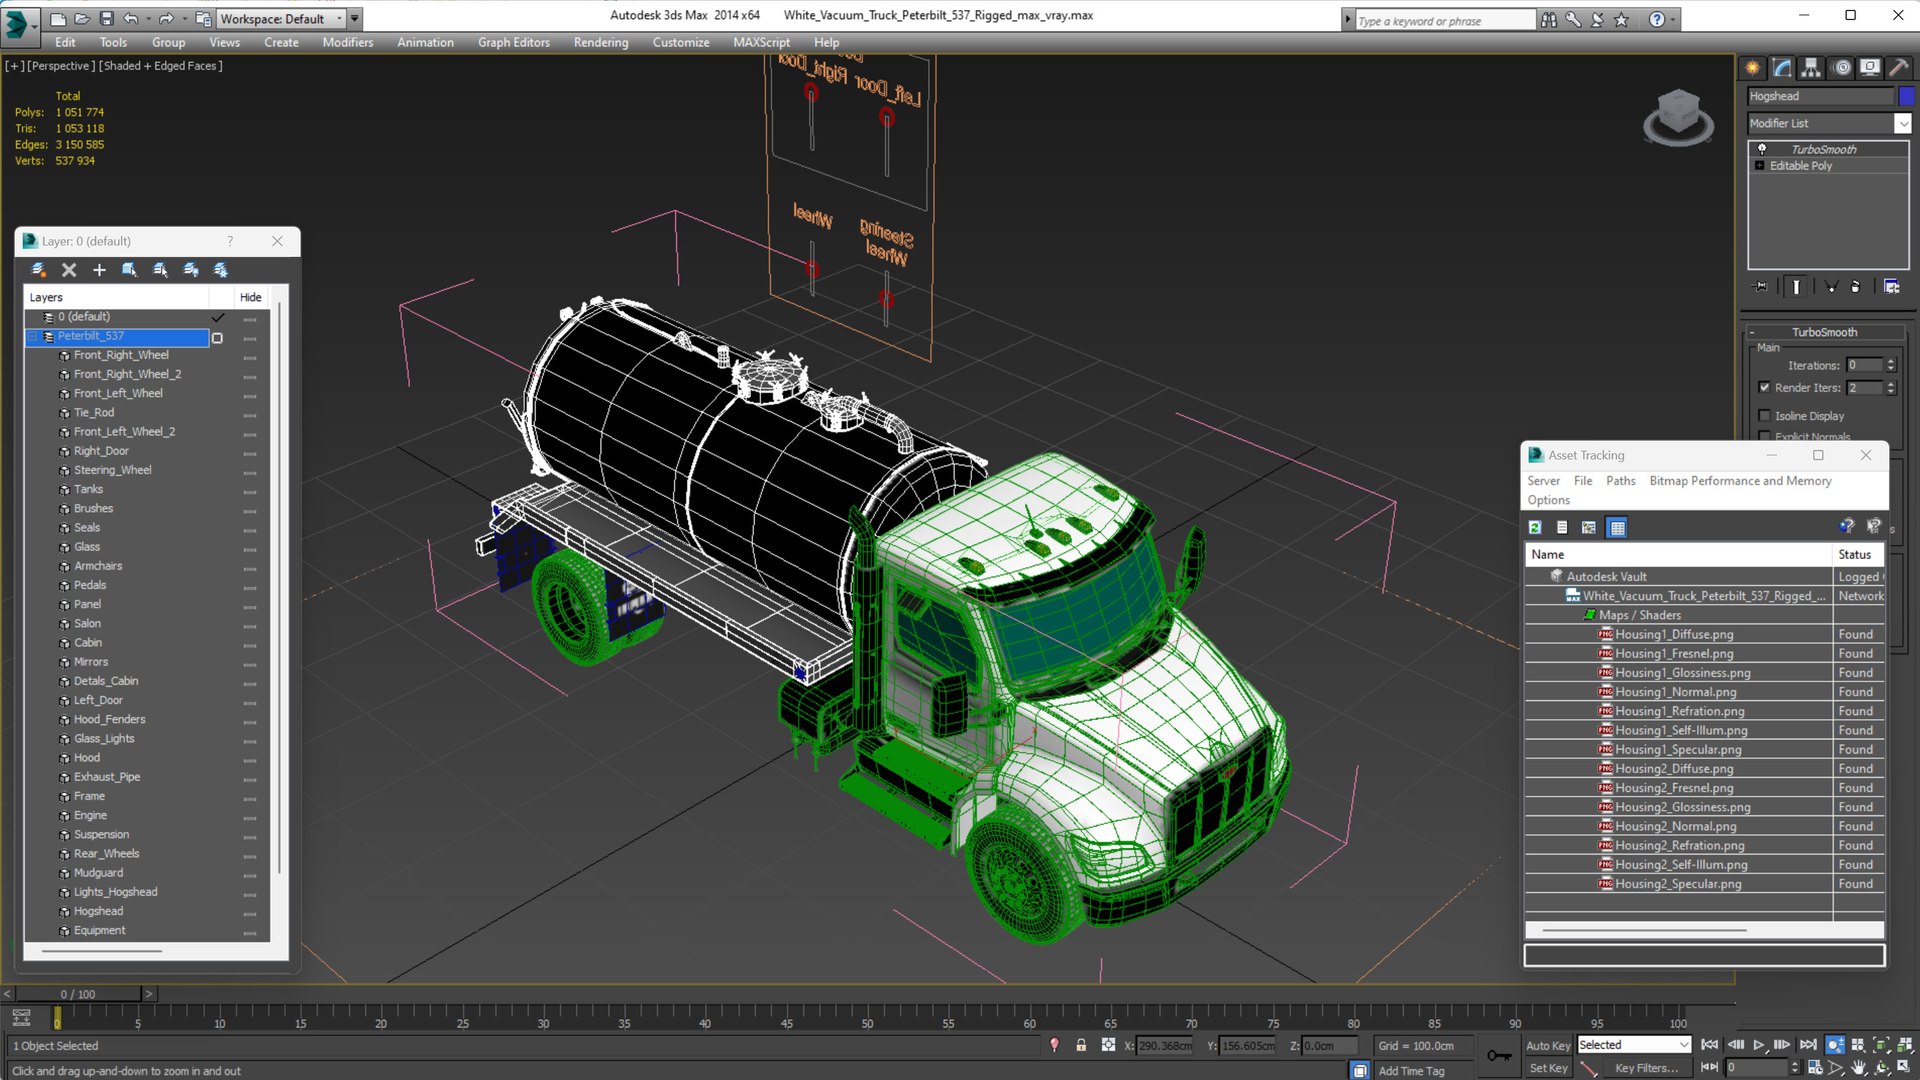
Task: Open the Modifiers menu
Action: click(x=347, y=42)
